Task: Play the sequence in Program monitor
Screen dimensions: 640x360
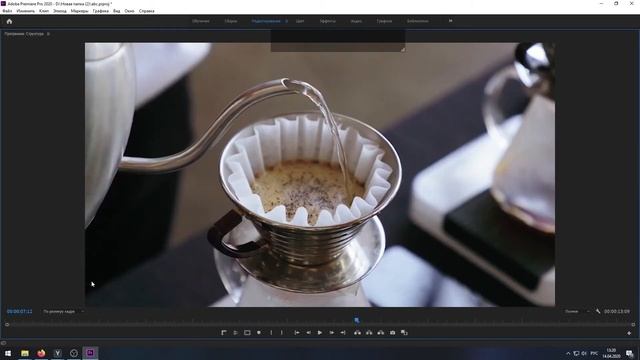Action: pos(320,333)
